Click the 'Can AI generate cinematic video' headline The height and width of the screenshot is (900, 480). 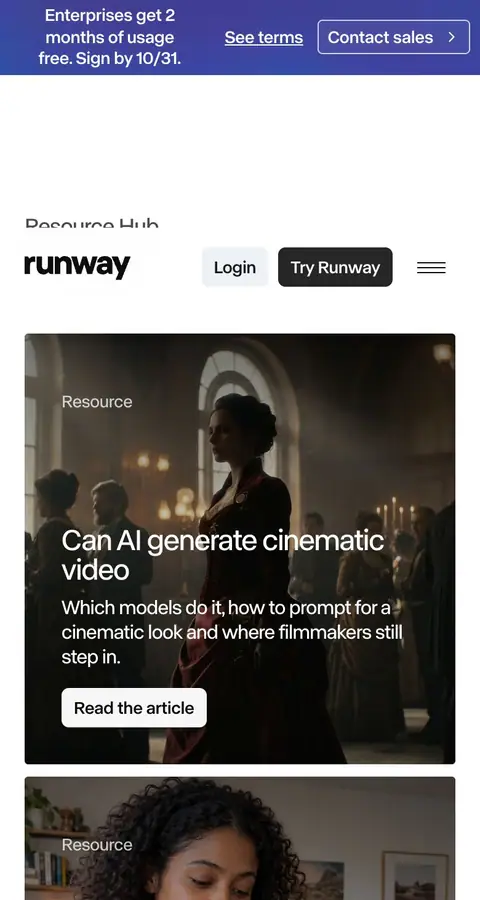click(x=223, y=555)
